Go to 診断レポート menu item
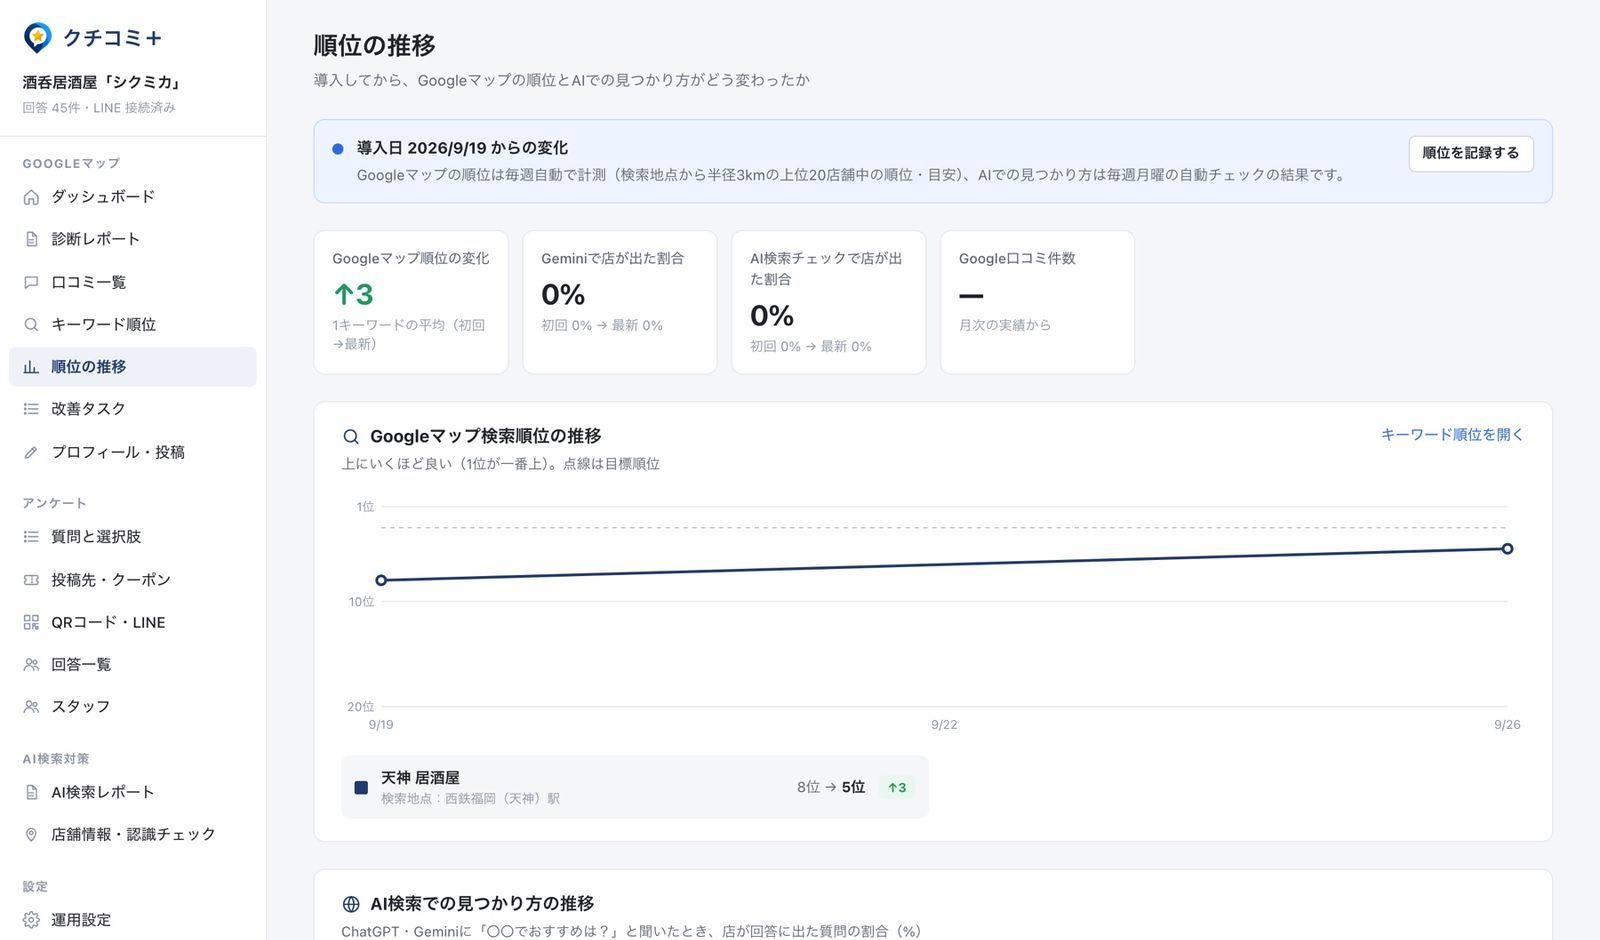The width and height of the screenshot is (1600, 940). click(x=133, y=239)
